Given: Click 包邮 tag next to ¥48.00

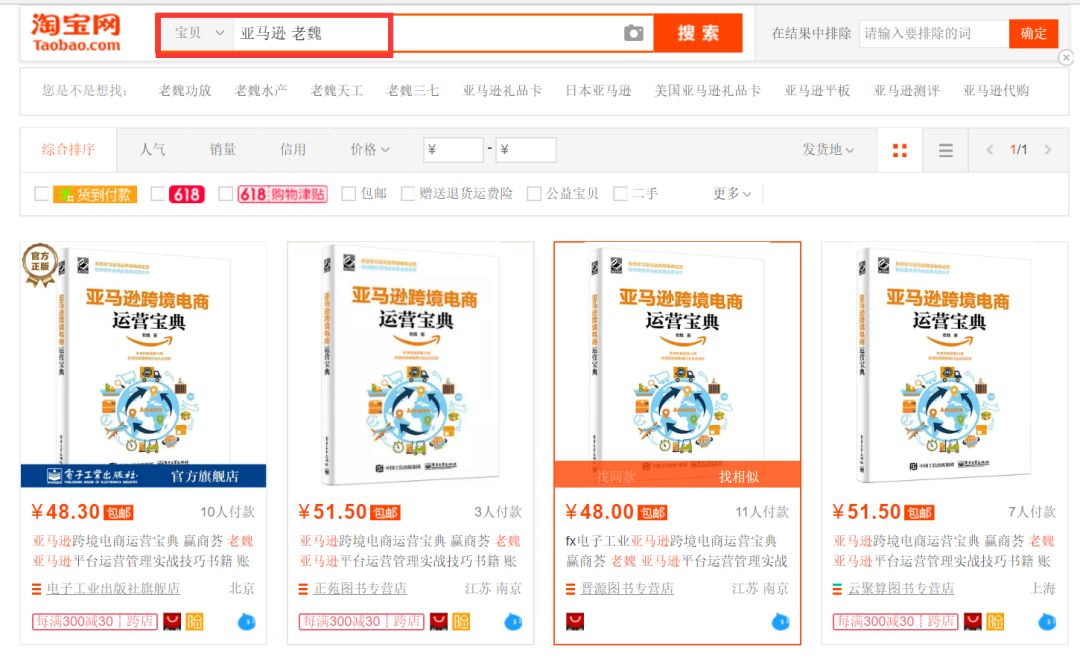Looking at the screenshot, I should [652, 513].
